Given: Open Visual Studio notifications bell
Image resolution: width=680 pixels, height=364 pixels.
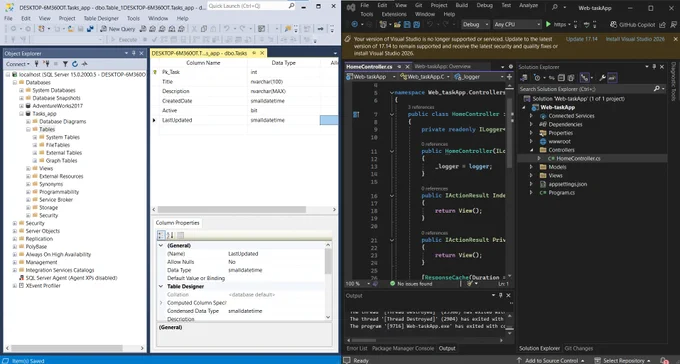Looking at the screenshot, I should click(664, 360).
